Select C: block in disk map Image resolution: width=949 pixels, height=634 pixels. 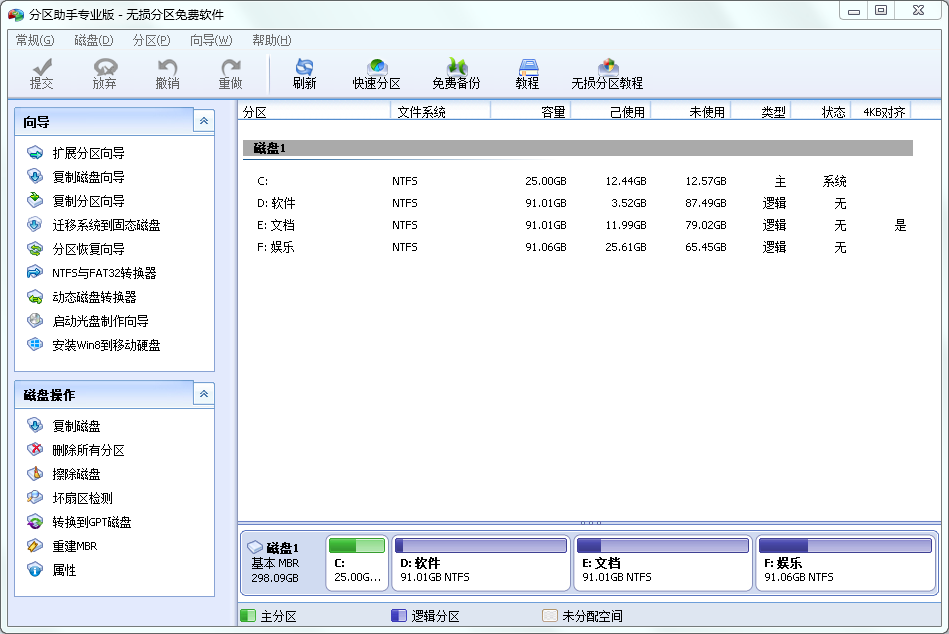click(357, 563)
